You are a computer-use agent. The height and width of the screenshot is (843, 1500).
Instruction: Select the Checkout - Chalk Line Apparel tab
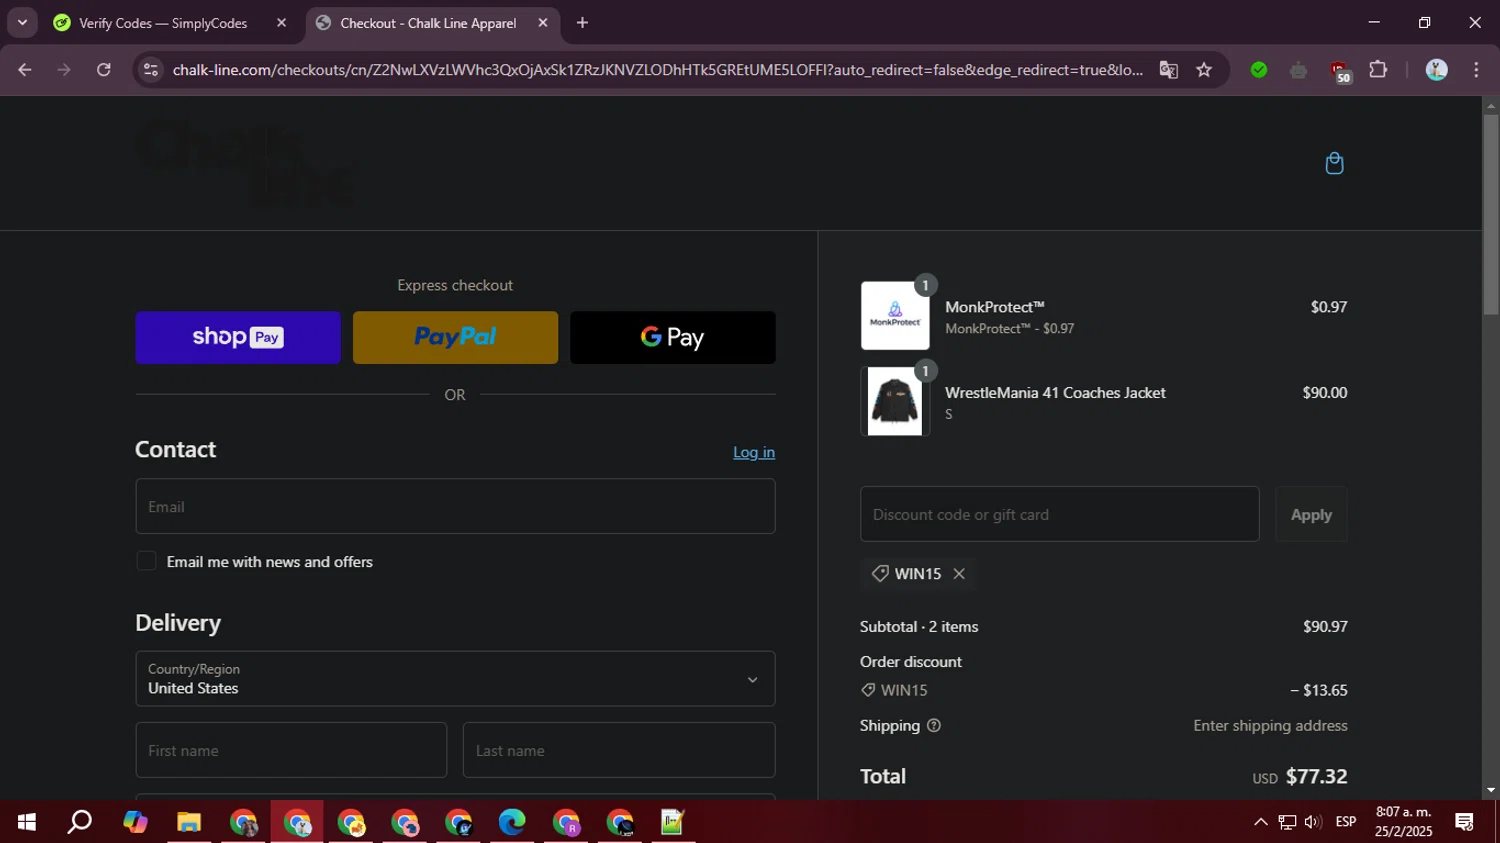(x=428, y=23)
